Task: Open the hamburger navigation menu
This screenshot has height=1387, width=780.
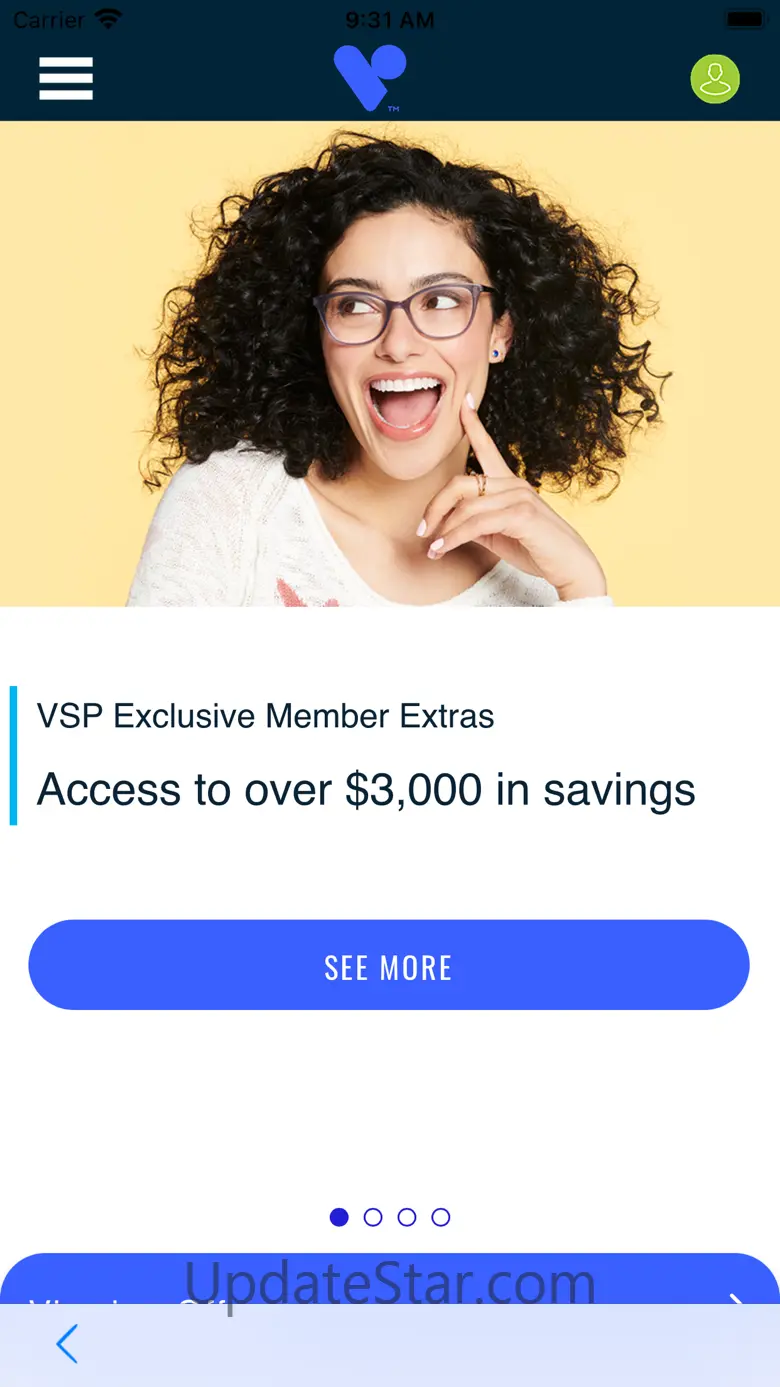Action: click(66, 78)
